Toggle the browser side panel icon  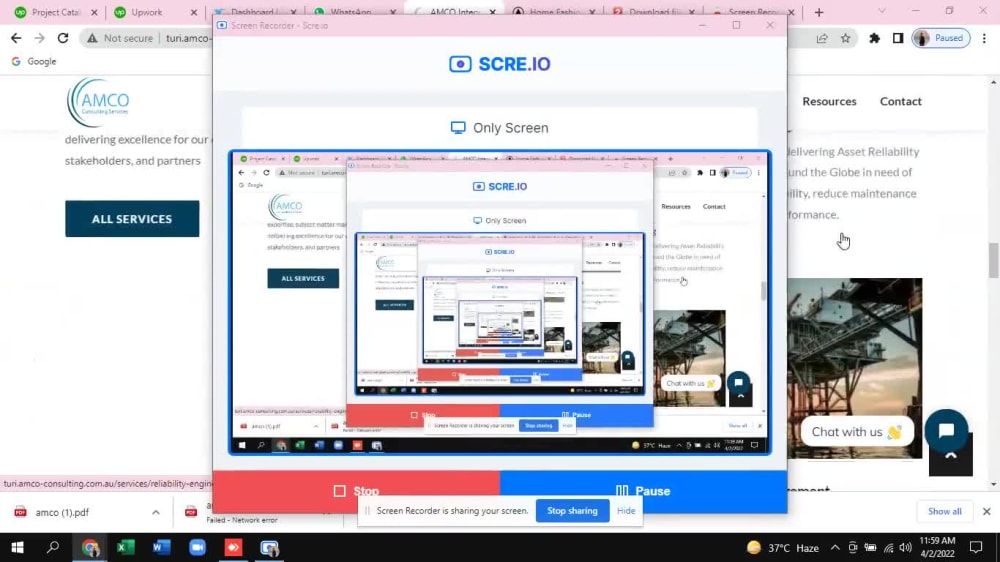tap(898, 38)
